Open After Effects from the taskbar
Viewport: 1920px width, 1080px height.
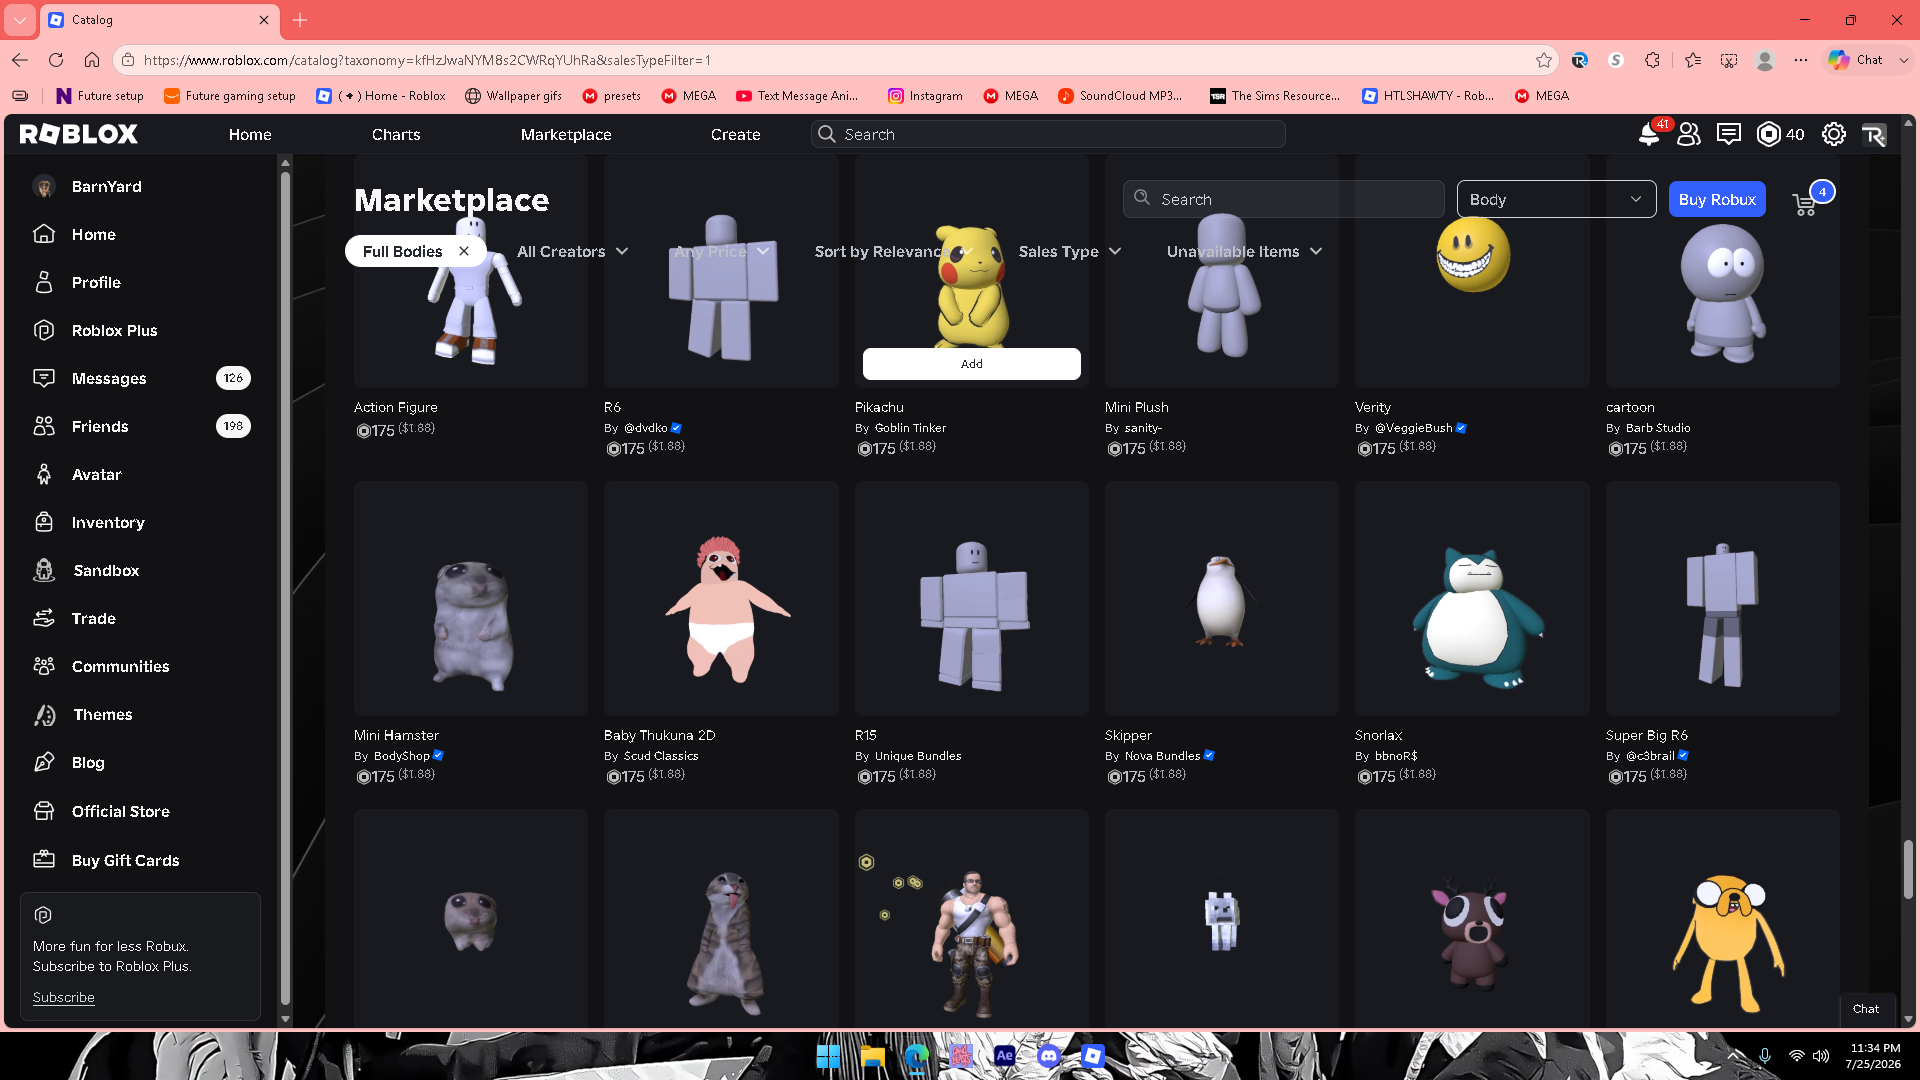1004,1056
